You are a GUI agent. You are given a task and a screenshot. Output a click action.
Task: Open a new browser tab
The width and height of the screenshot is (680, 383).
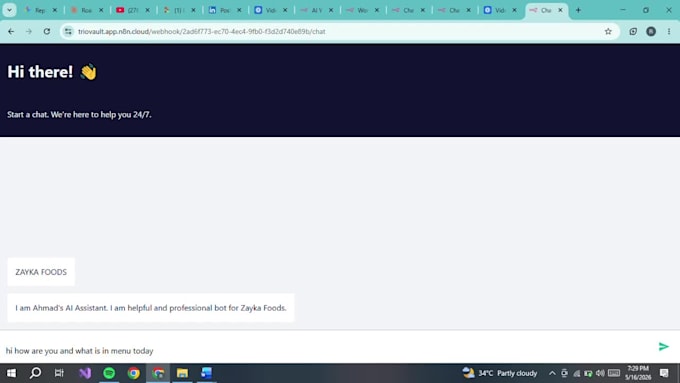pos(578,10)
